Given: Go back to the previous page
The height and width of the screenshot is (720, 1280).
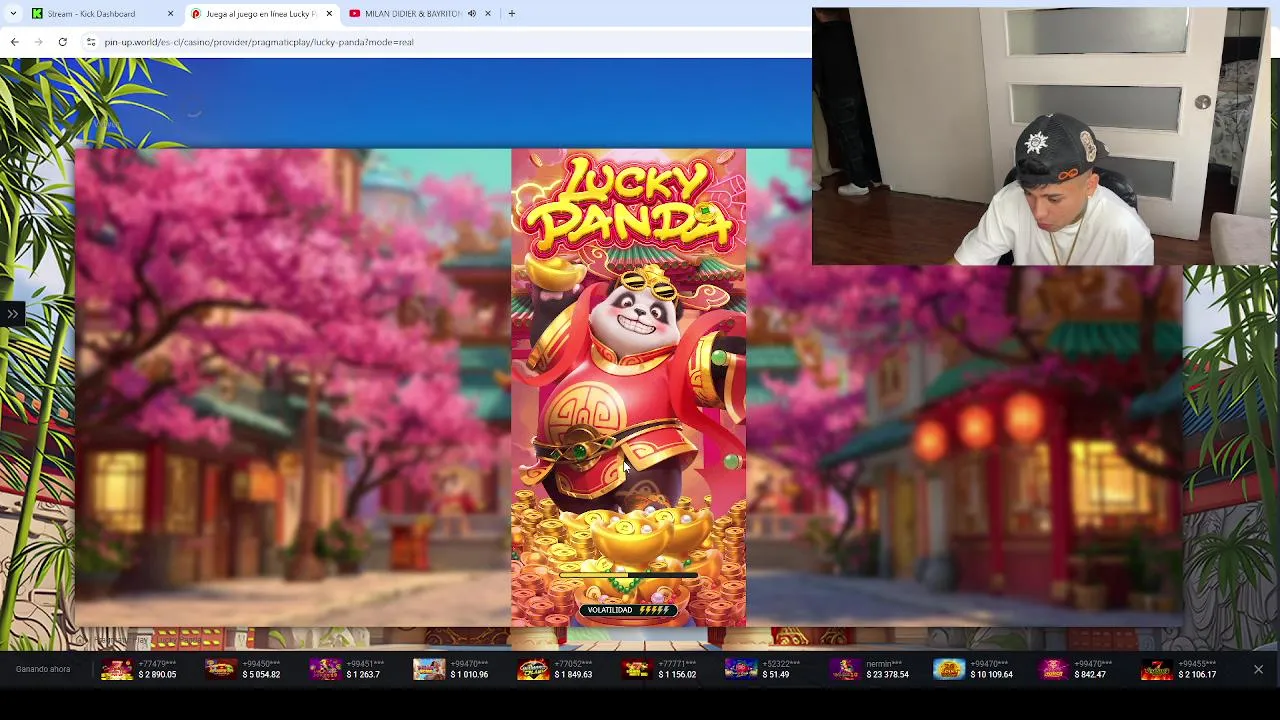Looking at the screenshot, I should pyautogui.click(x=14, y=42).
